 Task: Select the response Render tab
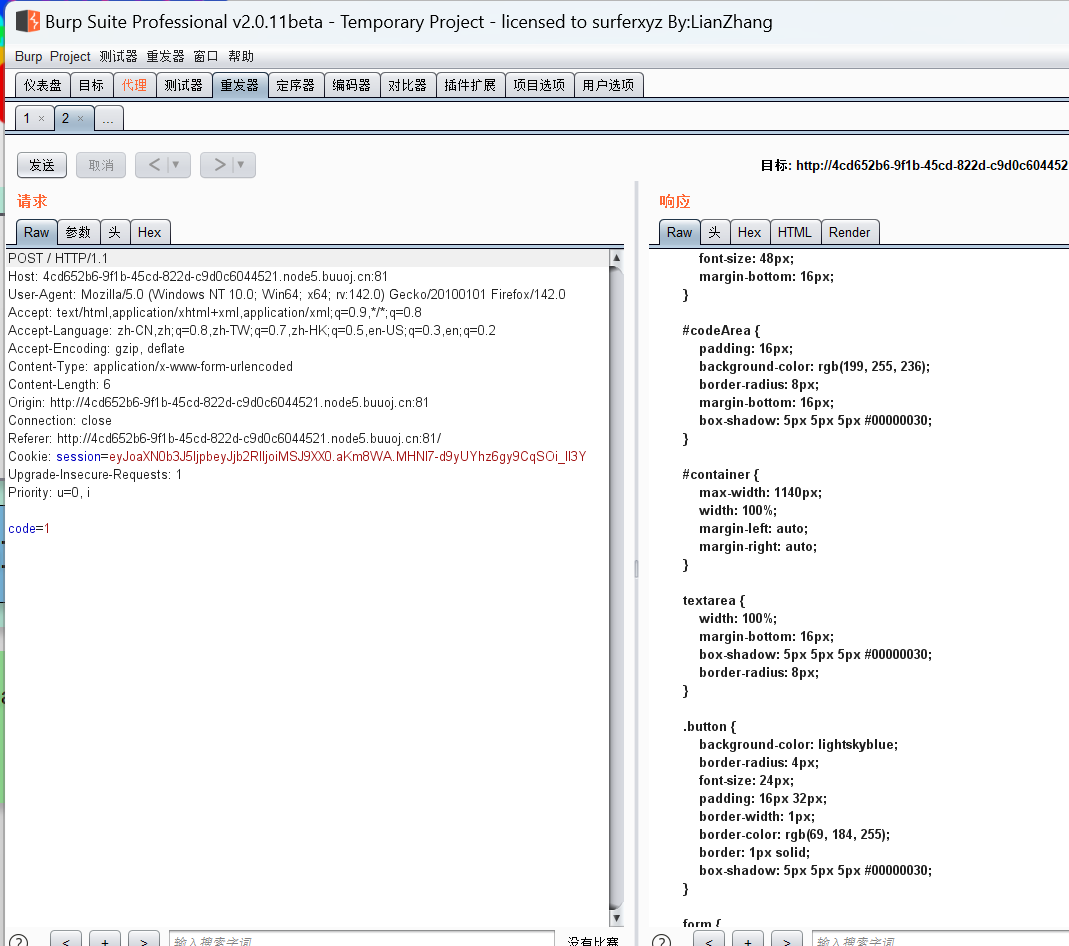coord(849,232)
